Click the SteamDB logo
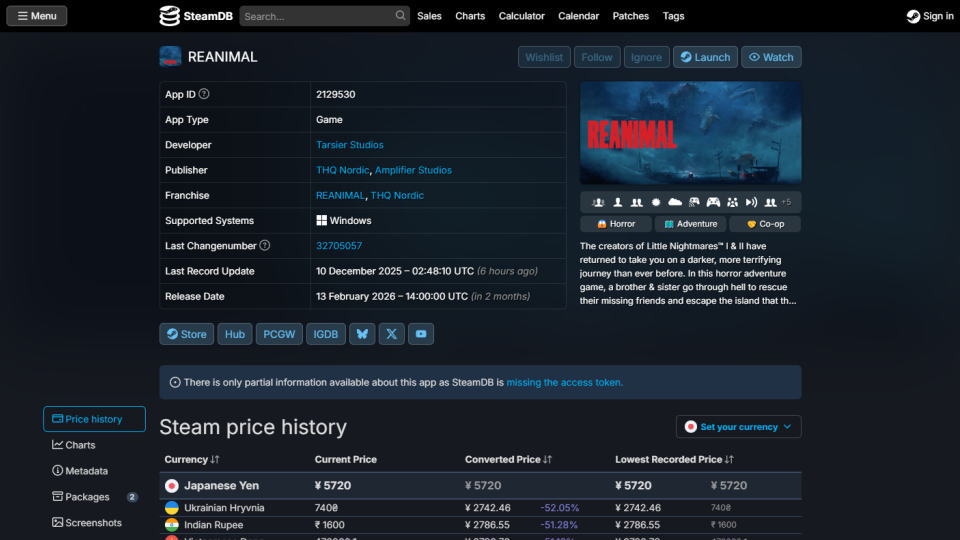960x540 pixels. coord(196,16)
